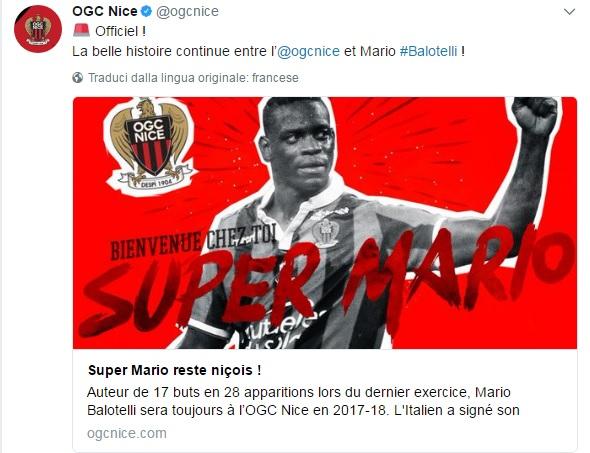Click the @ogcnice handle in header

tap(187, 12)
